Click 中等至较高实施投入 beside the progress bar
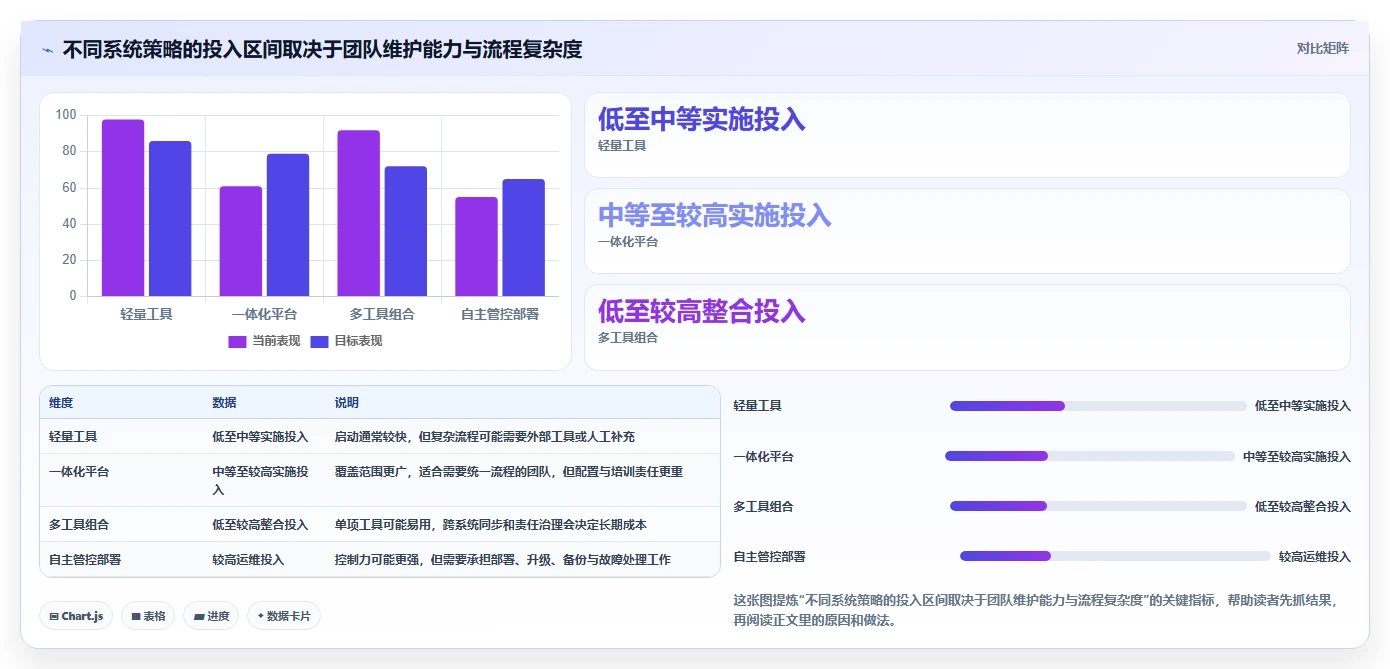The width and height of the screenshot is (1390, 669). point(1297,457)
